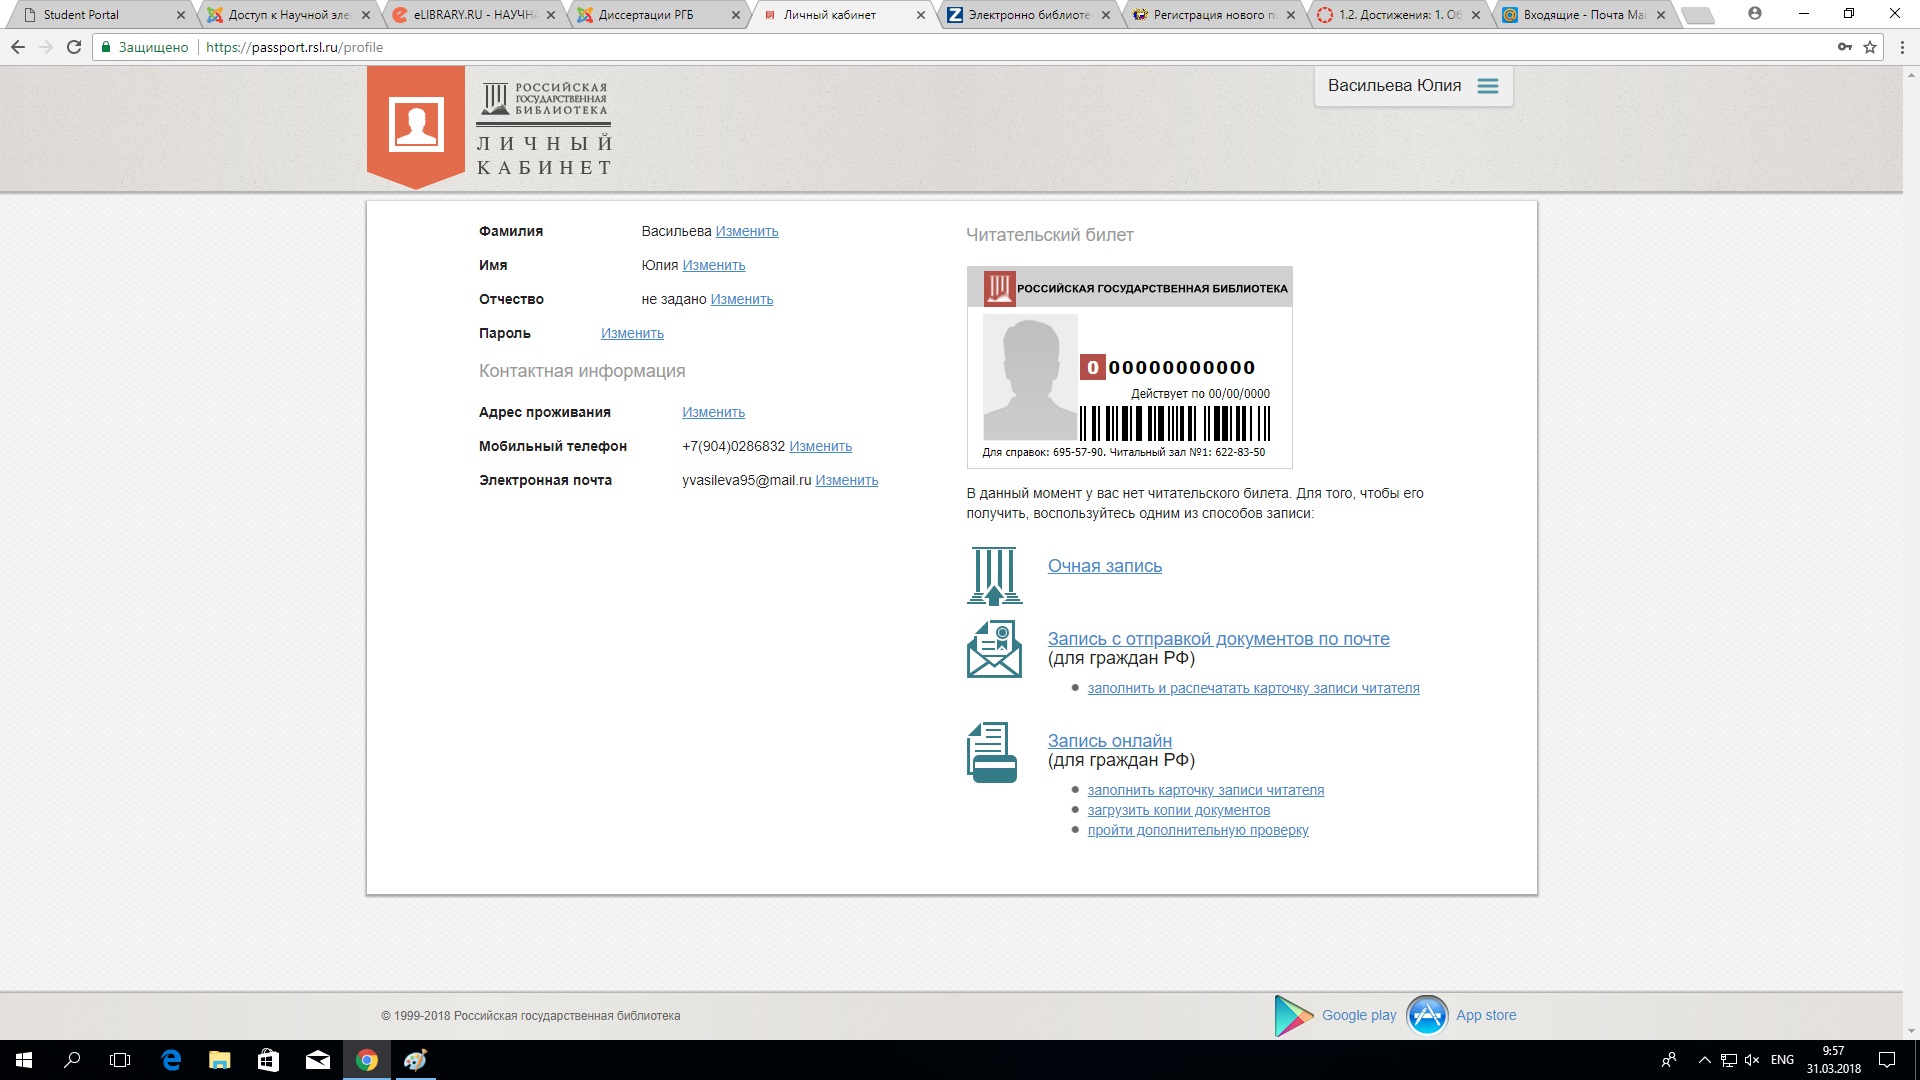Click Изменить link next to Фамилия

point(746,231)
